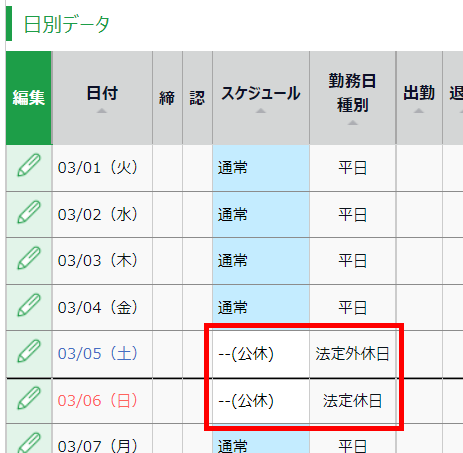Edit the 03/04 (金) entry via pencil
Screen dimensions: 463x453
[x=29, y=305]
